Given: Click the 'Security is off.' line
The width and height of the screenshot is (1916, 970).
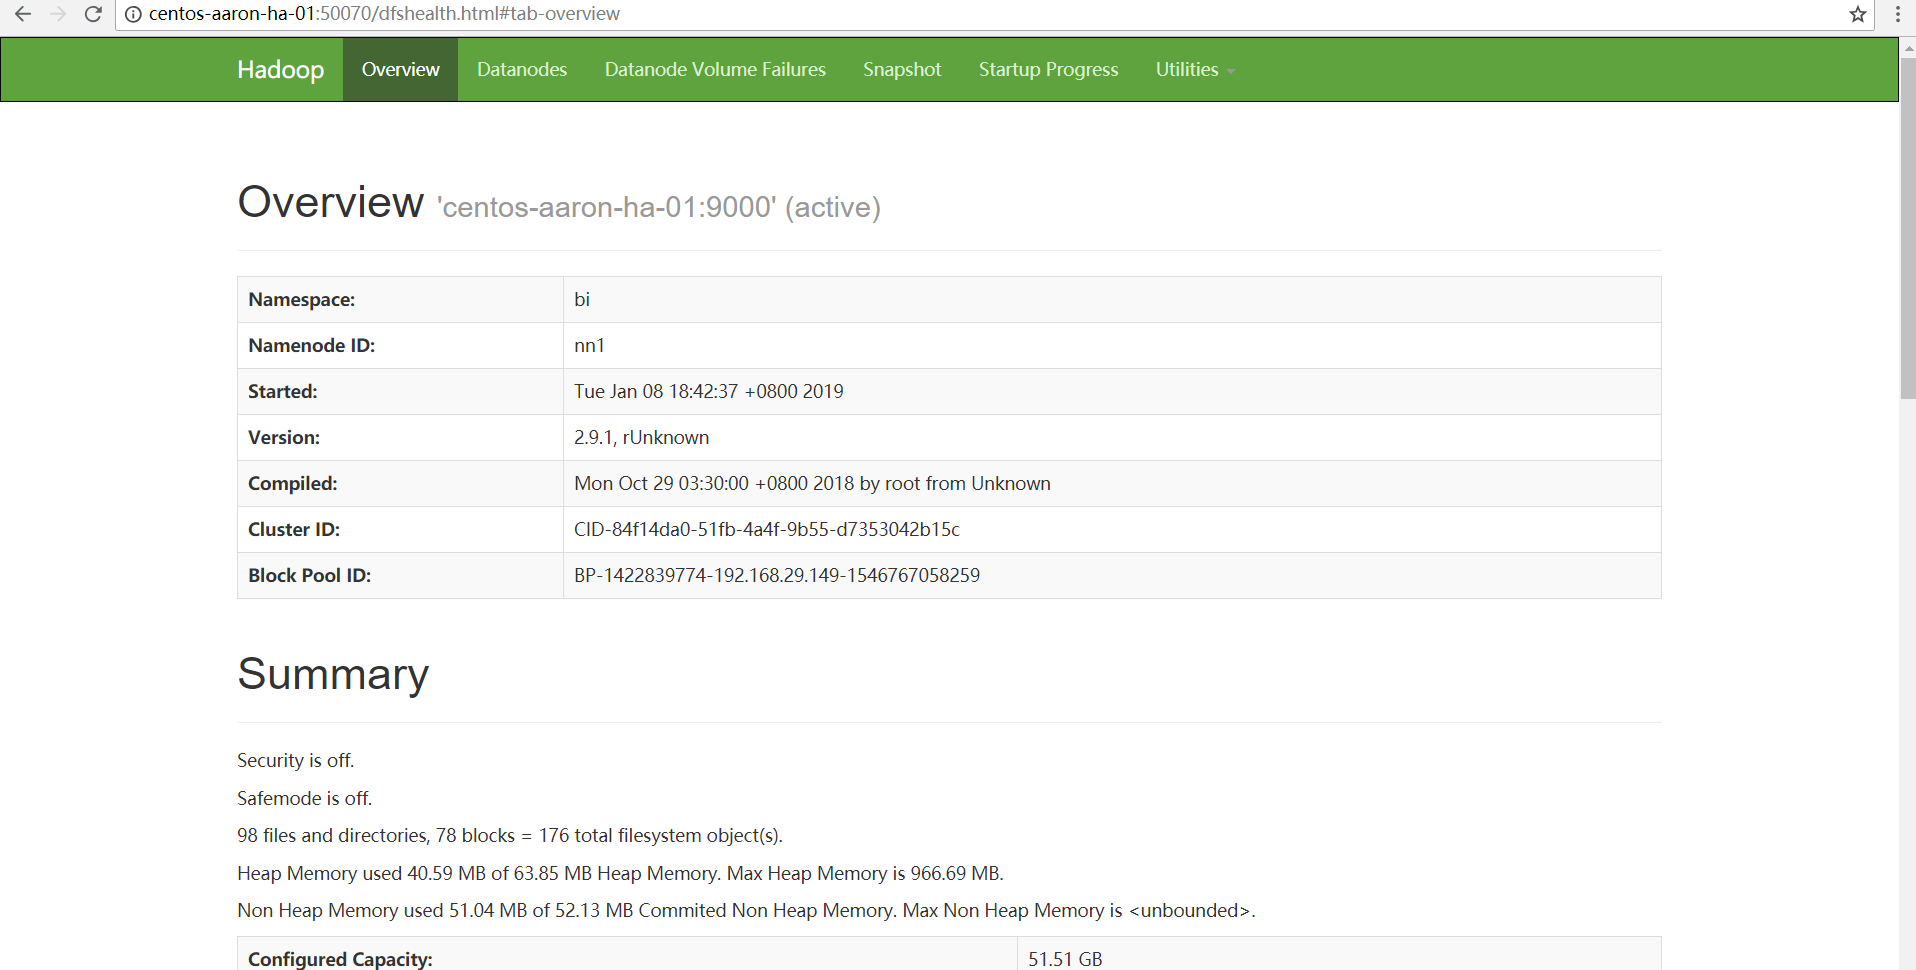Looking at the screenshot, I should click(295, 760).
